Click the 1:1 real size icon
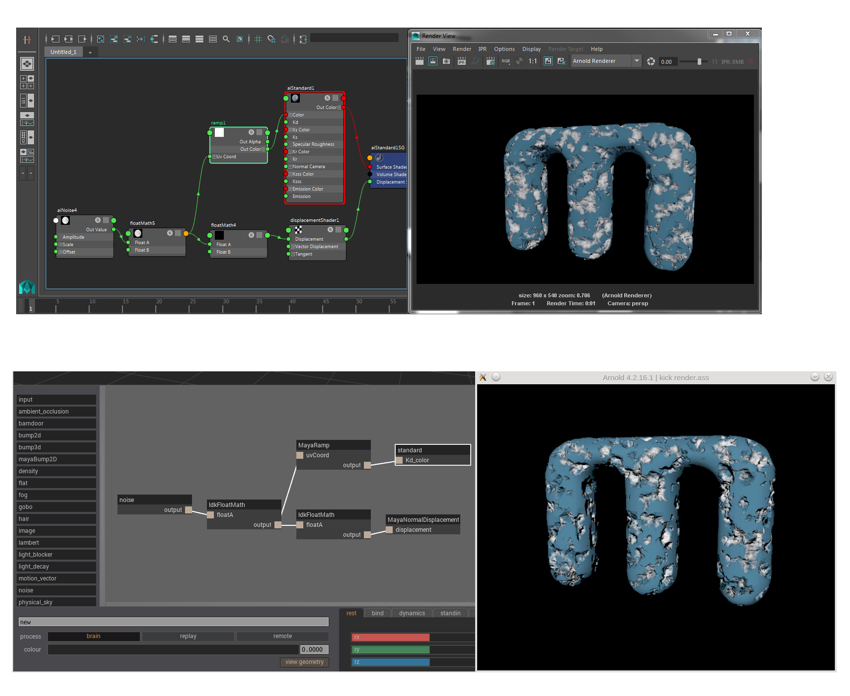This screenshot has height=696, width=850. click(x=532, y=61)
